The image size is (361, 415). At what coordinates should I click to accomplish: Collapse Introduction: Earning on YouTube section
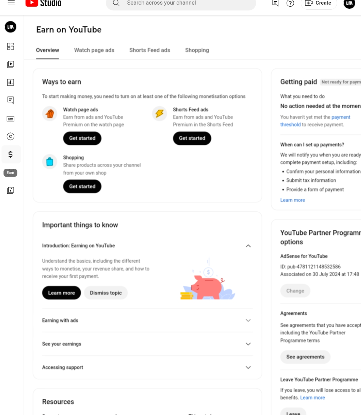(x=248, y=246)
